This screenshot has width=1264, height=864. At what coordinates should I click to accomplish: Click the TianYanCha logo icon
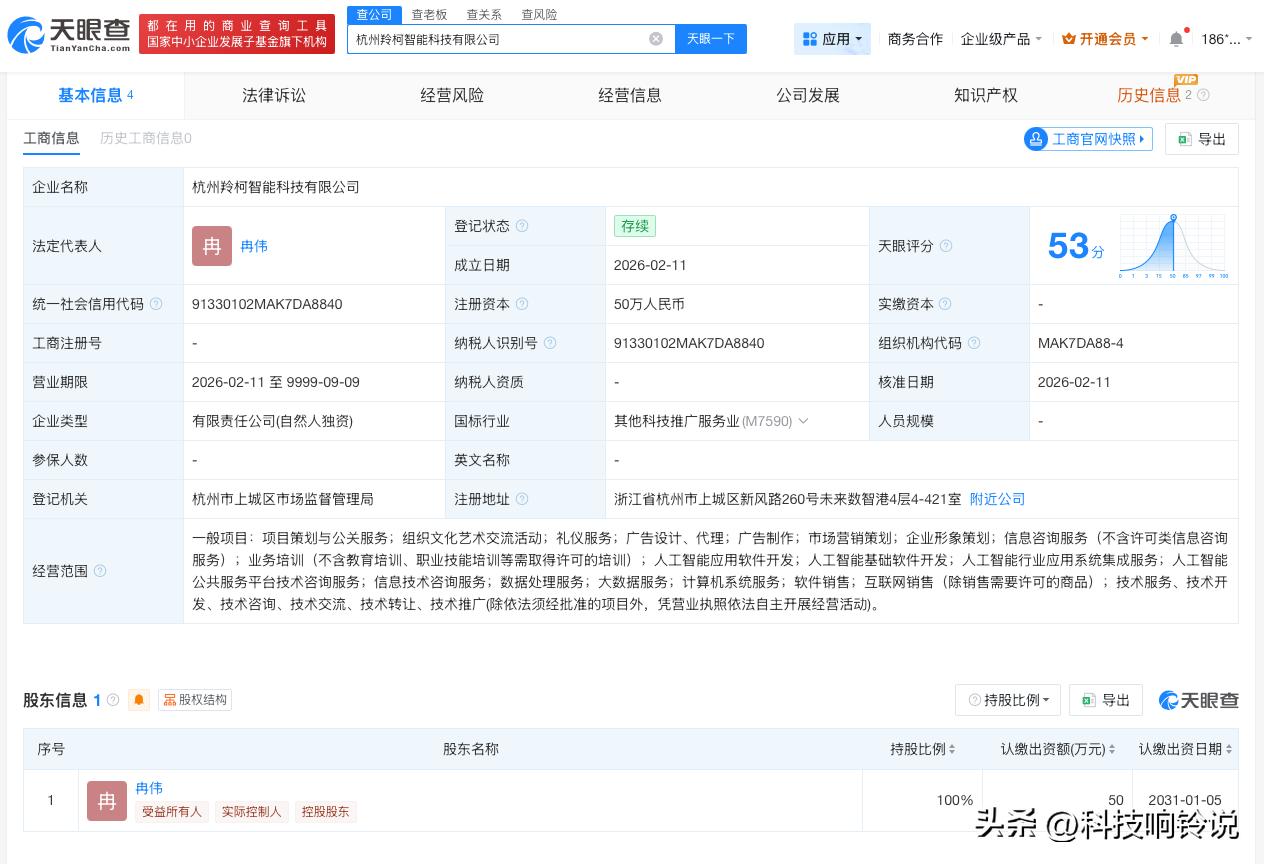(26, 36)
